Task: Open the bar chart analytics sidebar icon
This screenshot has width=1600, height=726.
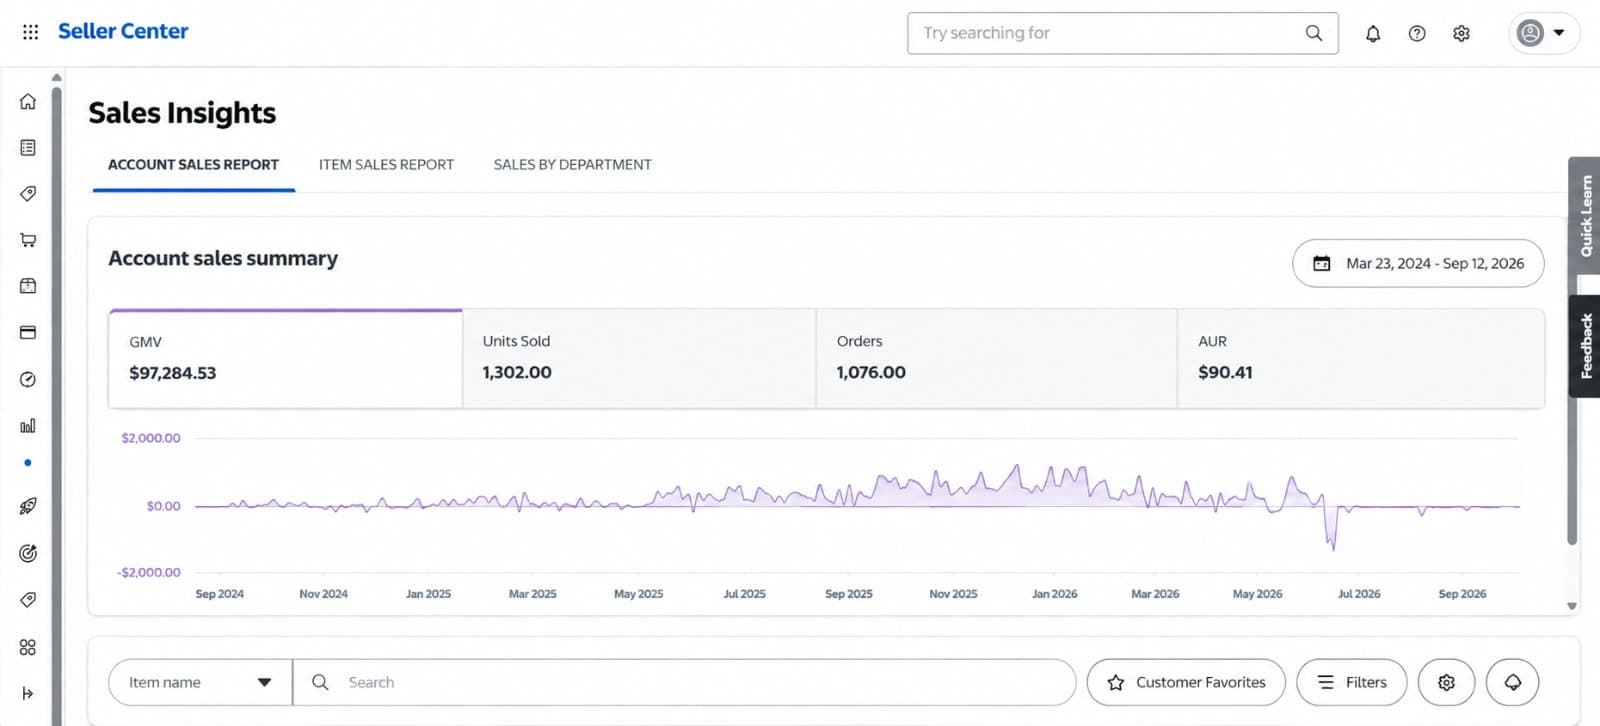Action: tap(28, 426)
